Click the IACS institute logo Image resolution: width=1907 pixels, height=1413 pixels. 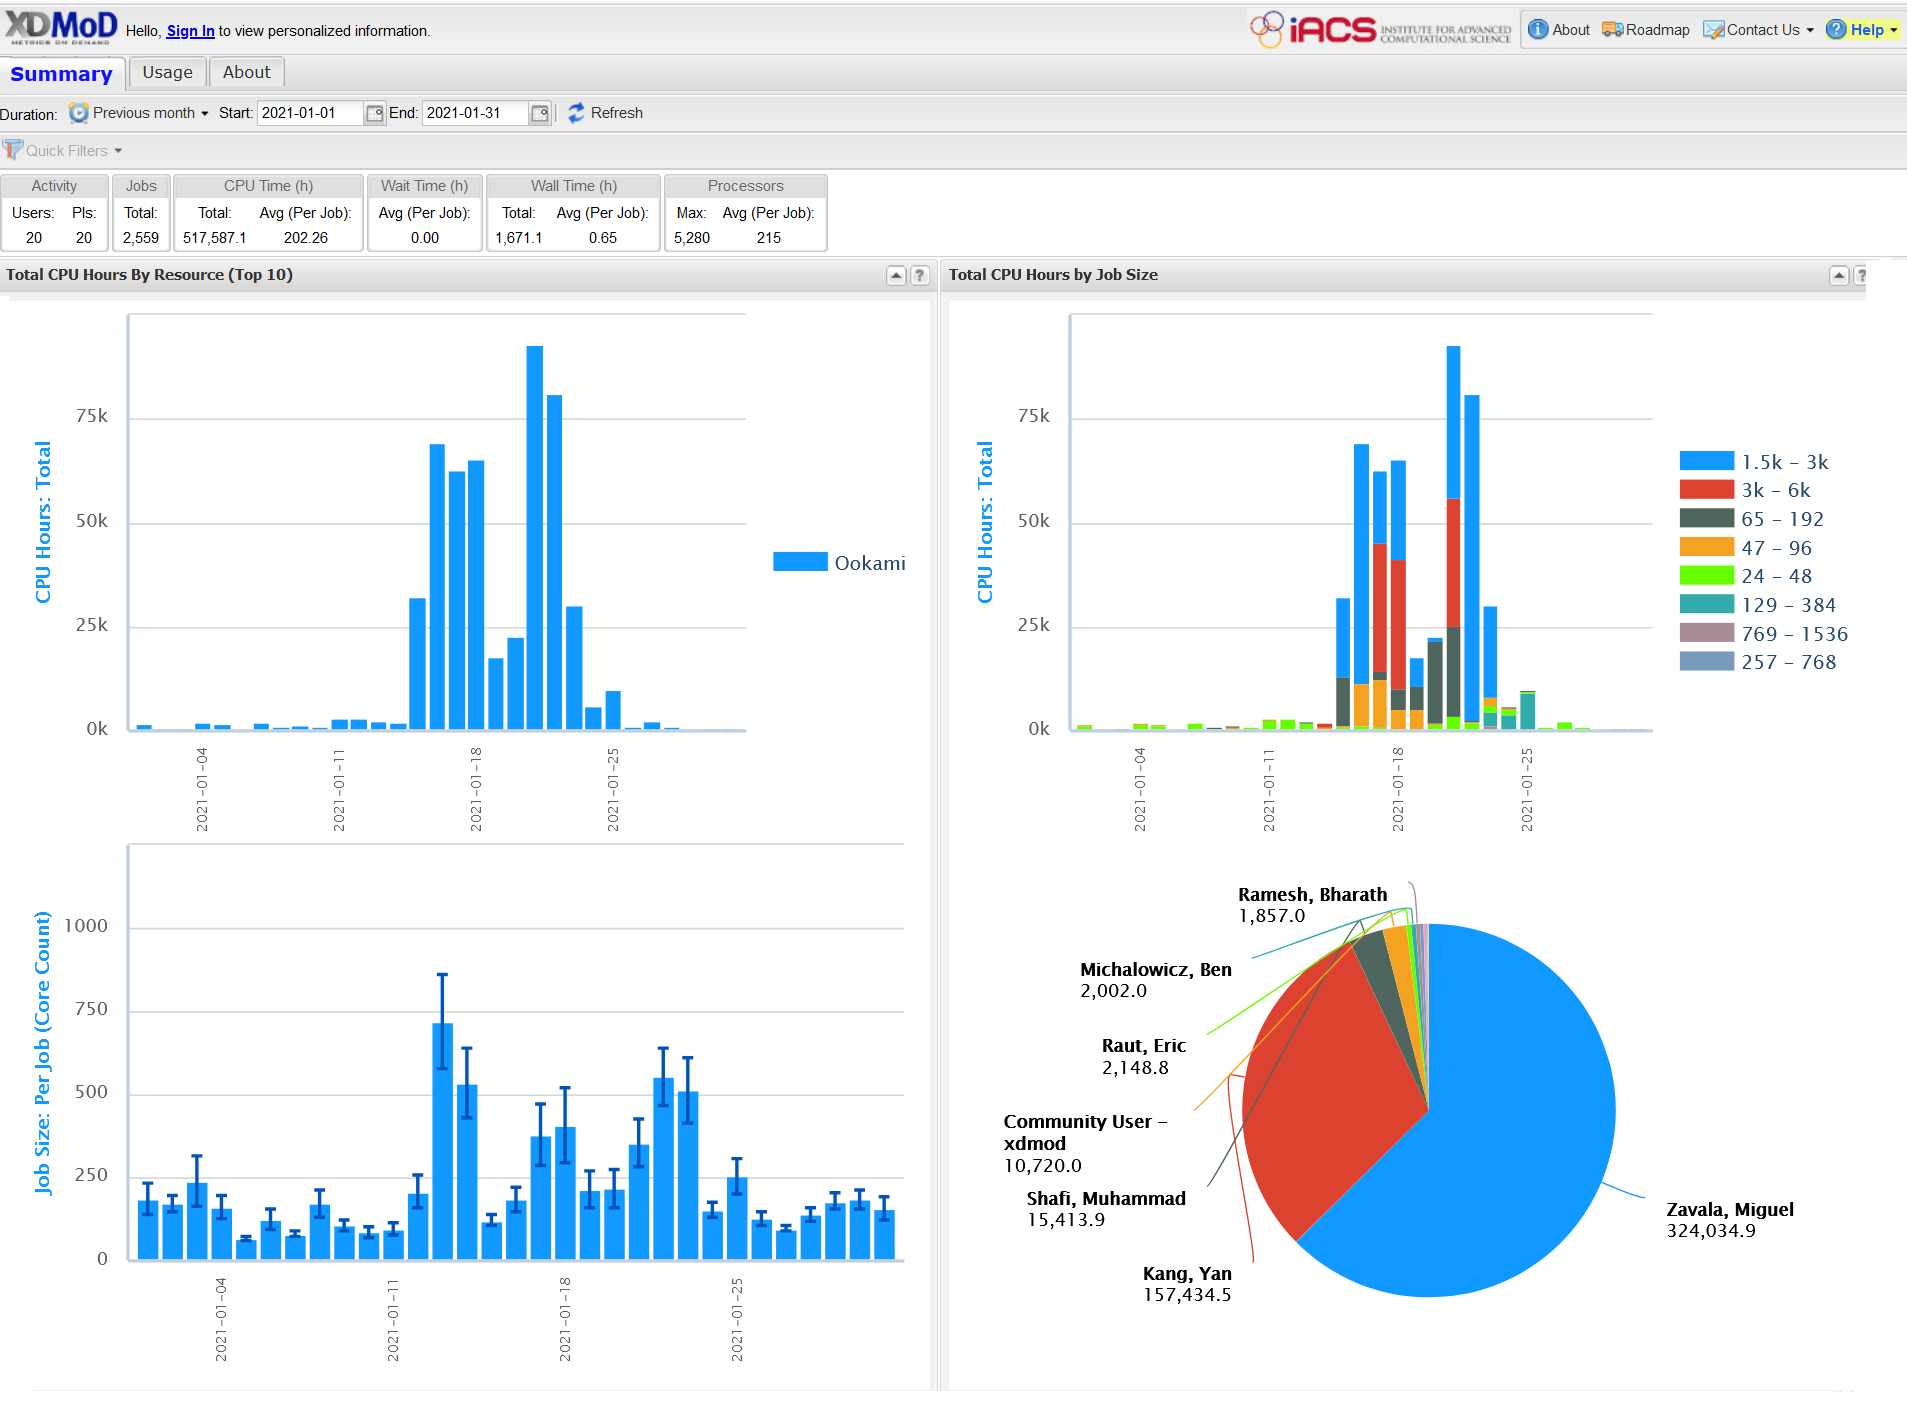[x=1380, y=30]
